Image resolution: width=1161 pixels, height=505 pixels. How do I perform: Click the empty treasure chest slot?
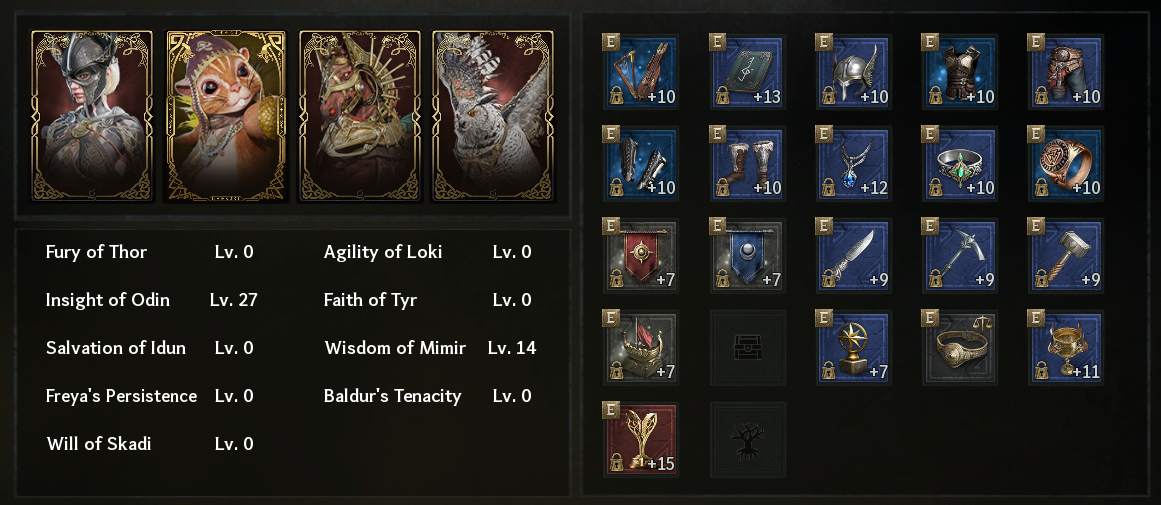[x=747, y=348]
